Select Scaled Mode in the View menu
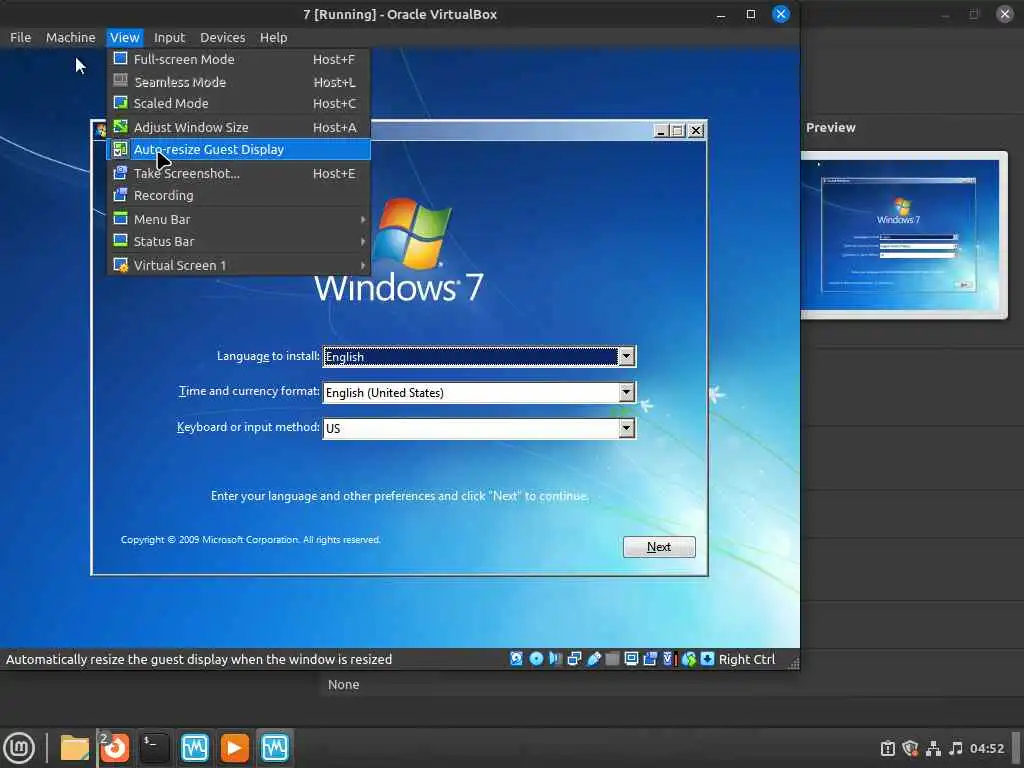This screenshot has height=768, width=1024. (238, 103)
